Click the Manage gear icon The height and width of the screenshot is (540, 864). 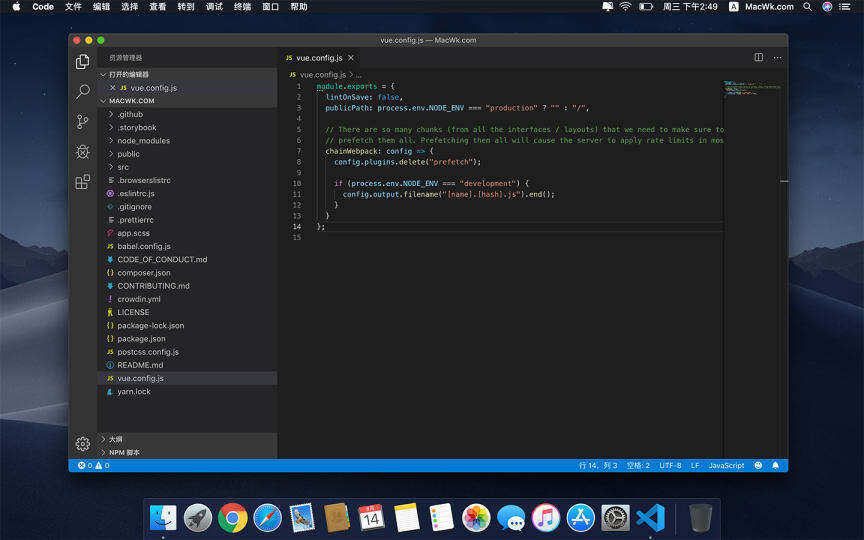[x=83, y=444]
